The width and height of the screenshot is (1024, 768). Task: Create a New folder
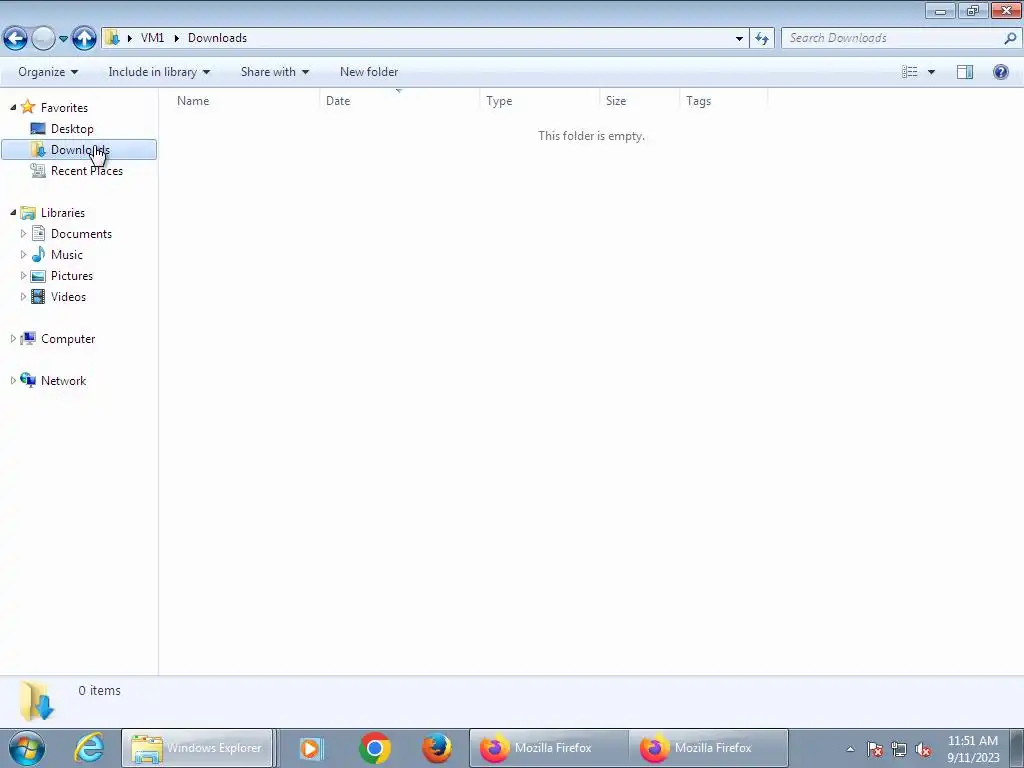pos(369,72)
